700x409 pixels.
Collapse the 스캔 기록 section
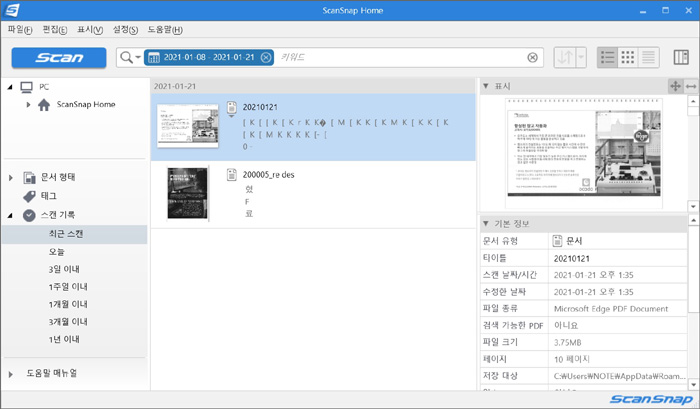[x=10, y=216]
